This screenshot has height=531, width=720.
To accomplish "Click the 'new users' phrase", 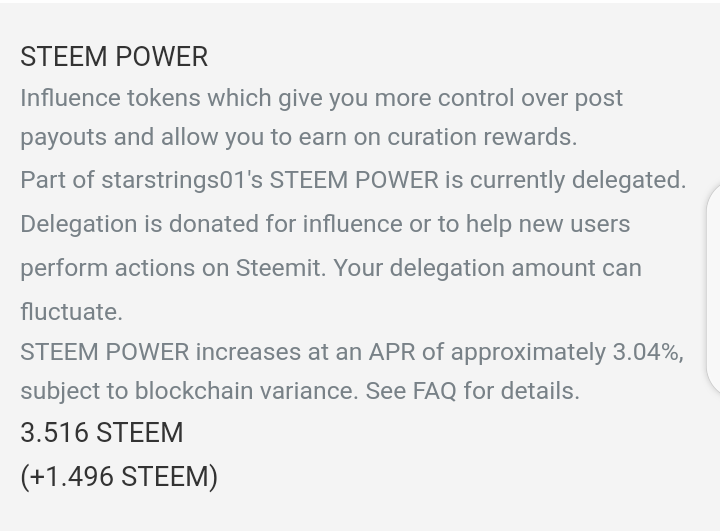I will pyautogui.click(x=574, y=224).
